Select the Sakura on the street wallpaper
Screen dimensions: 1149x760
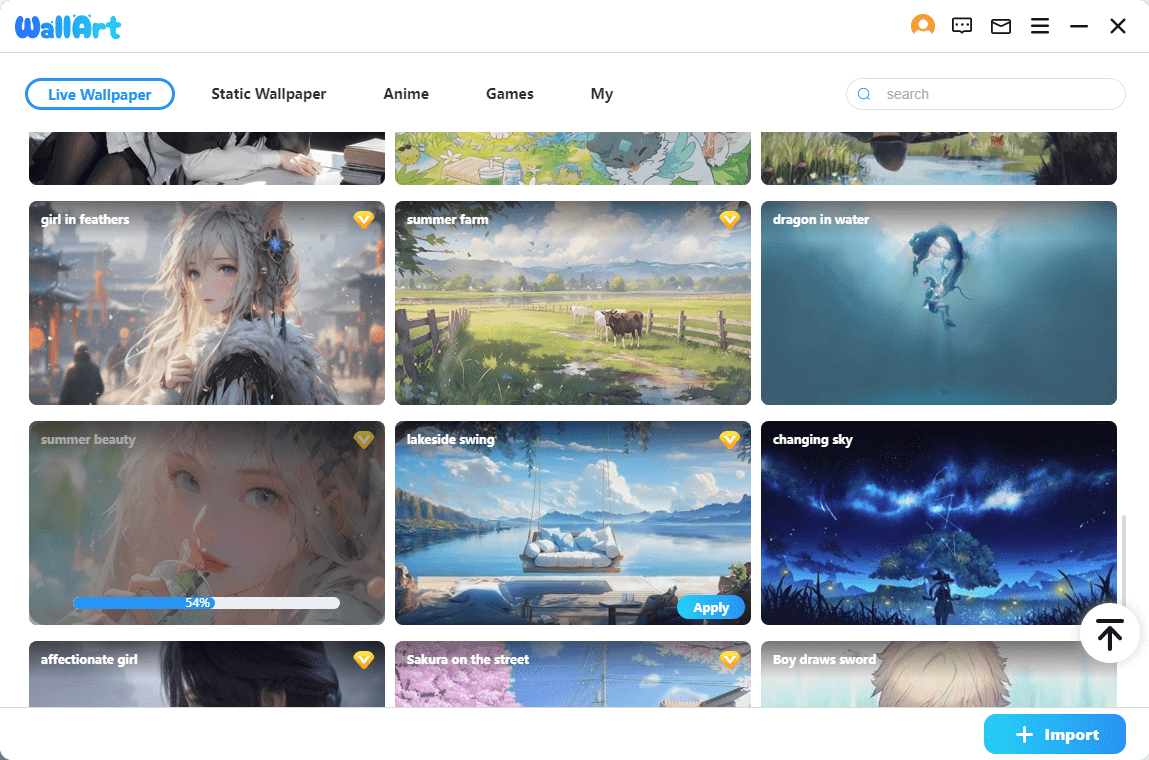click(572, 674)
